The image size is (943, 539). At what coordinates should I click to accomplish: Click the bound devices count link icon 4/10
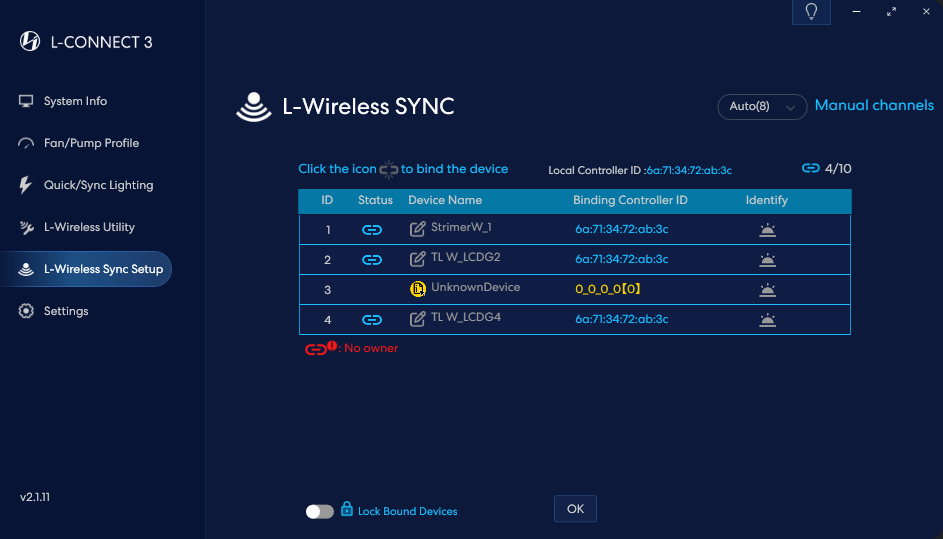click(811, 168)
